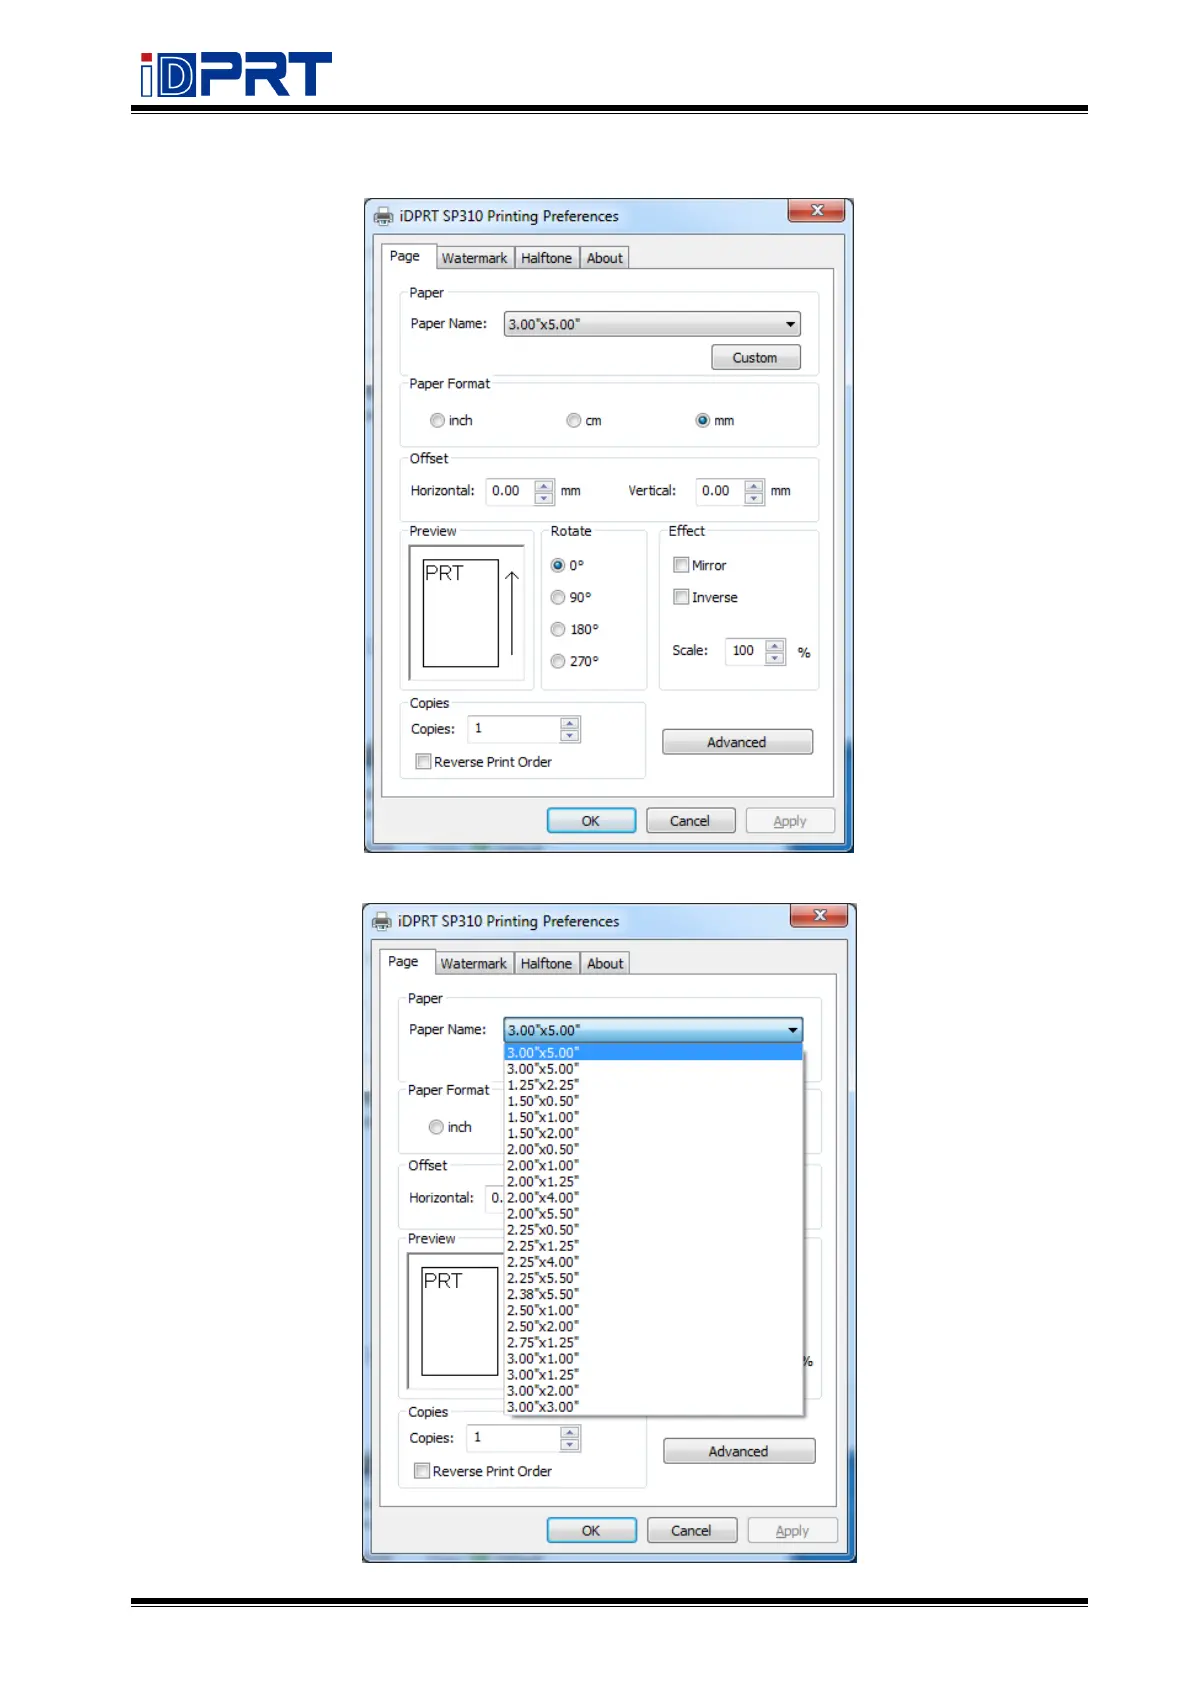Open Halftone tab in lower dialog
The width and height of the screenshot is (1191, 1684).
(x=547, y=963)
